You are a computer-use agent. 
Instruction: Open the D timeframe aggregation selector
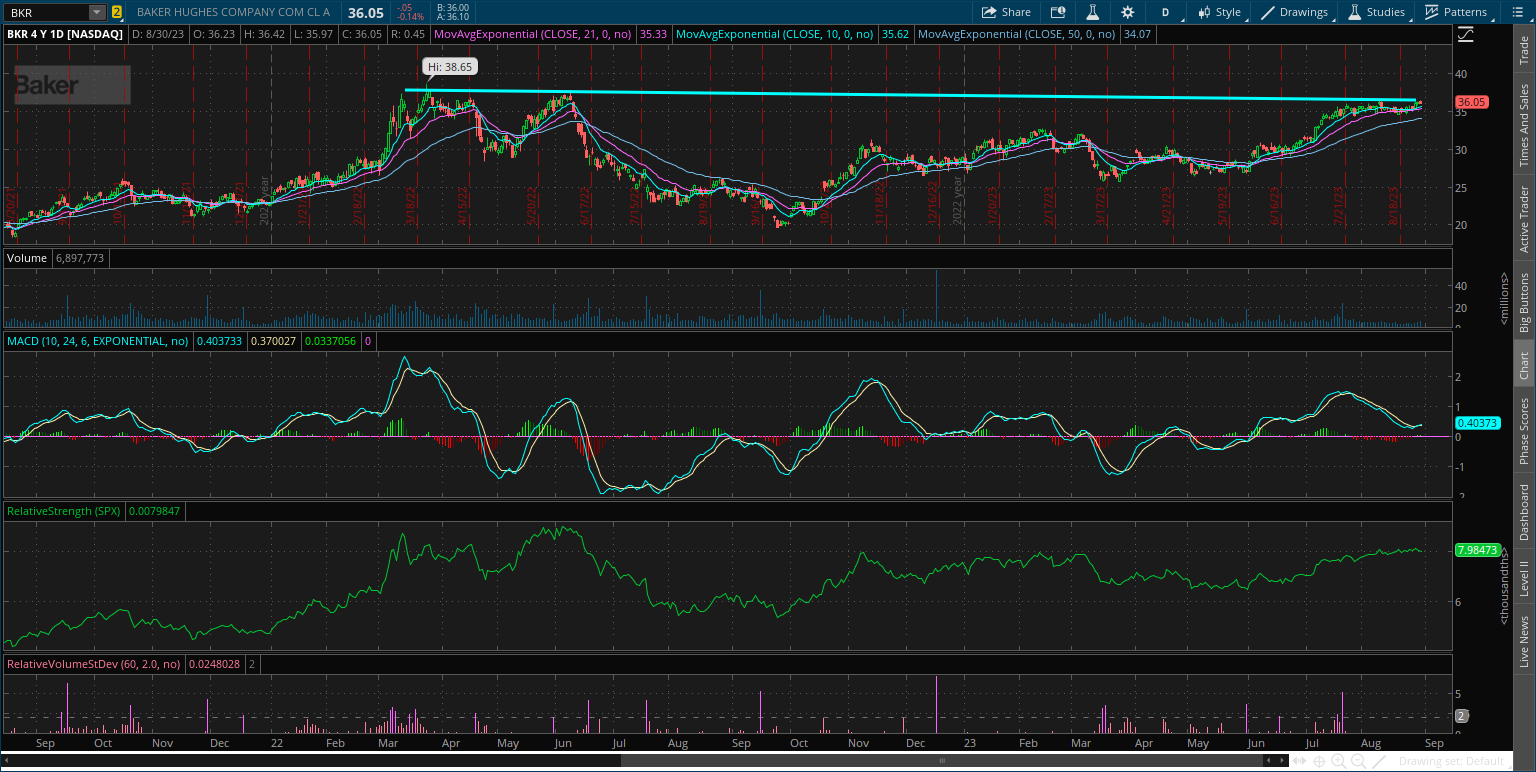[1165, 12]
